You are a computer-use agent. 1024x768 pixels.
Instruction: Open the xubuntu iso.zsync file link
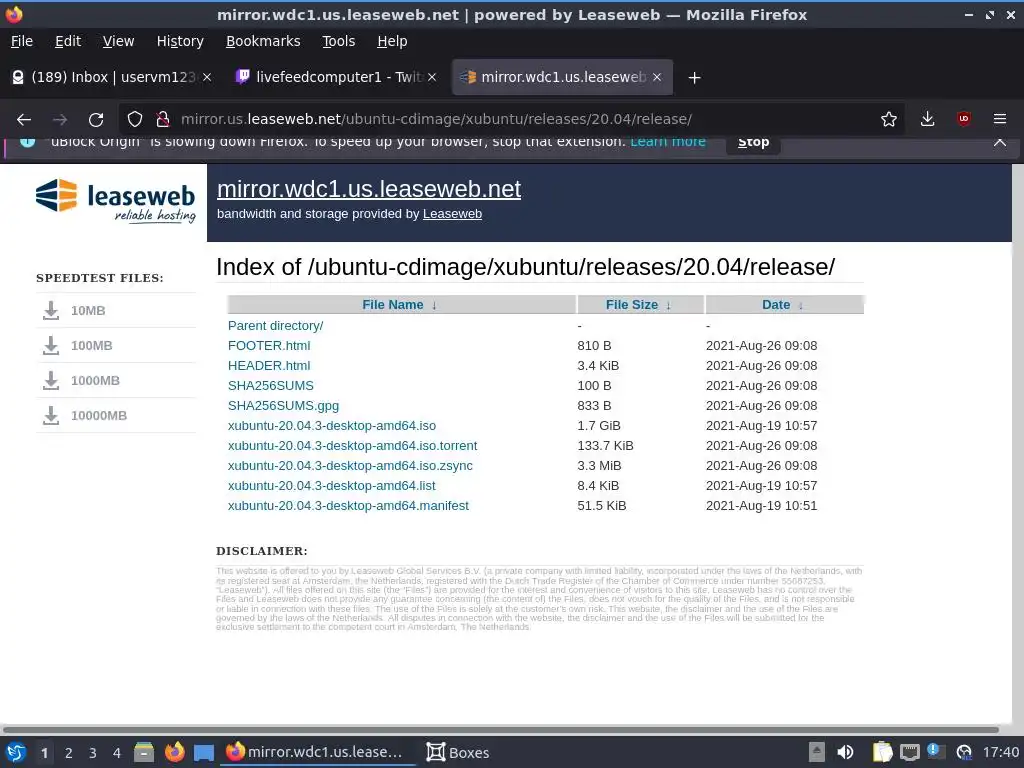point(350,466)
